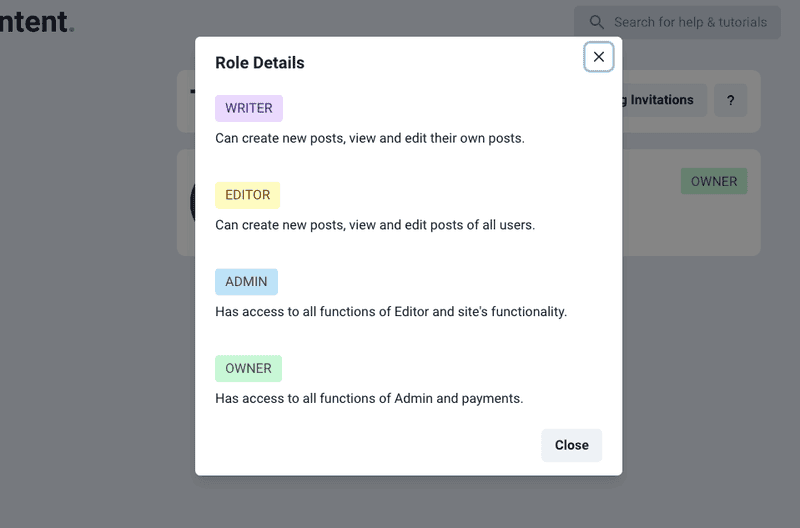Select the purple WRITER role badge
The height and width of the screenshot is (528, 800).
click(x=249, y=108)
